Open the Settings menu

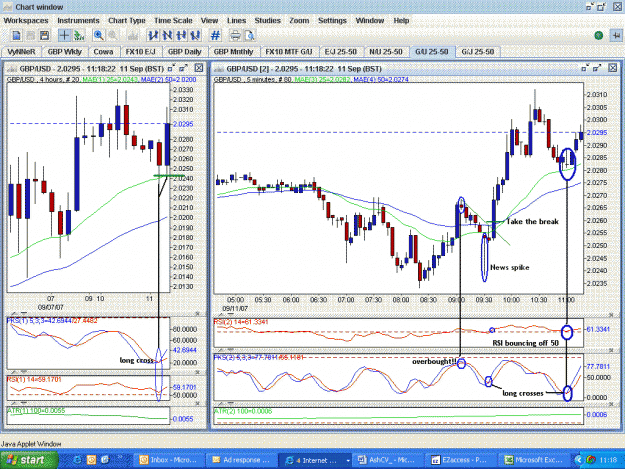click(332, 20)
